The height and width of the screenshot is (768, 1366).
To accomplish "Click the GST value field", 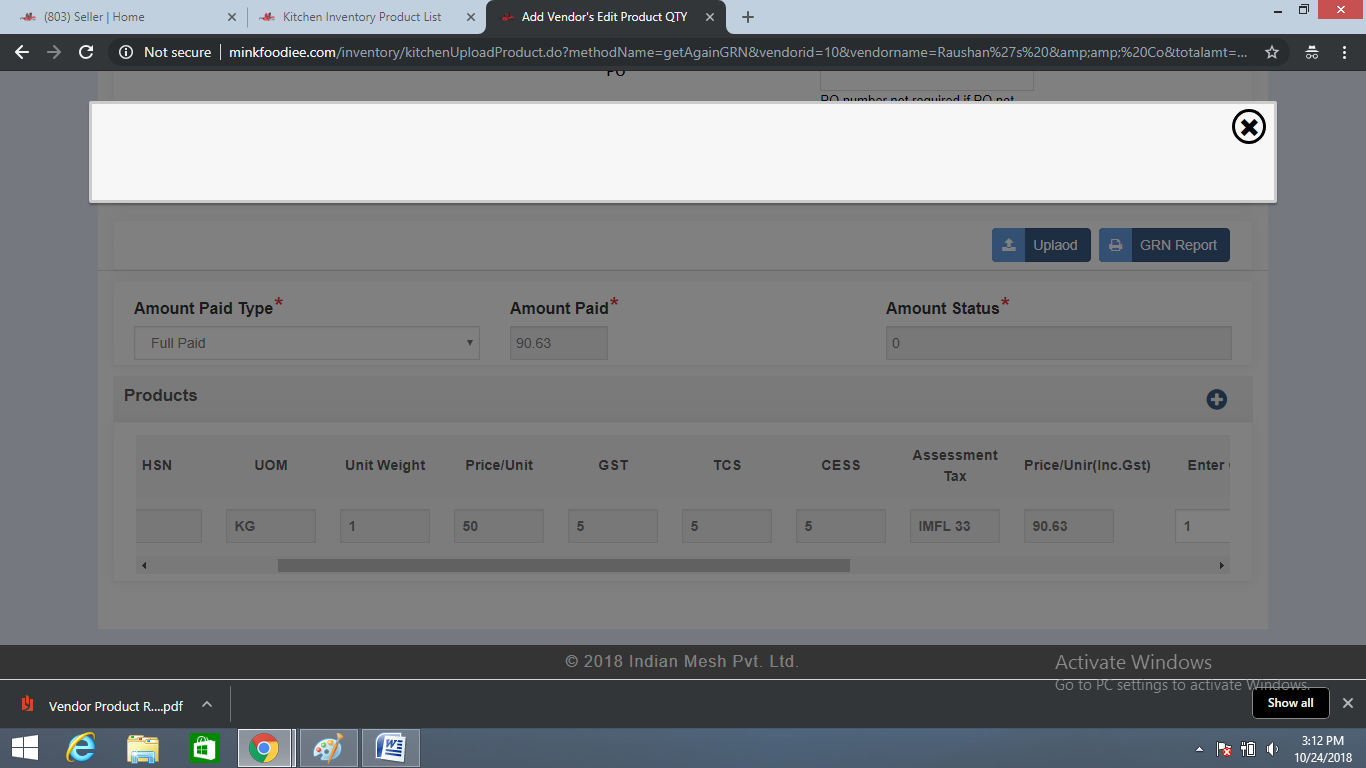I will pos(613,526).
